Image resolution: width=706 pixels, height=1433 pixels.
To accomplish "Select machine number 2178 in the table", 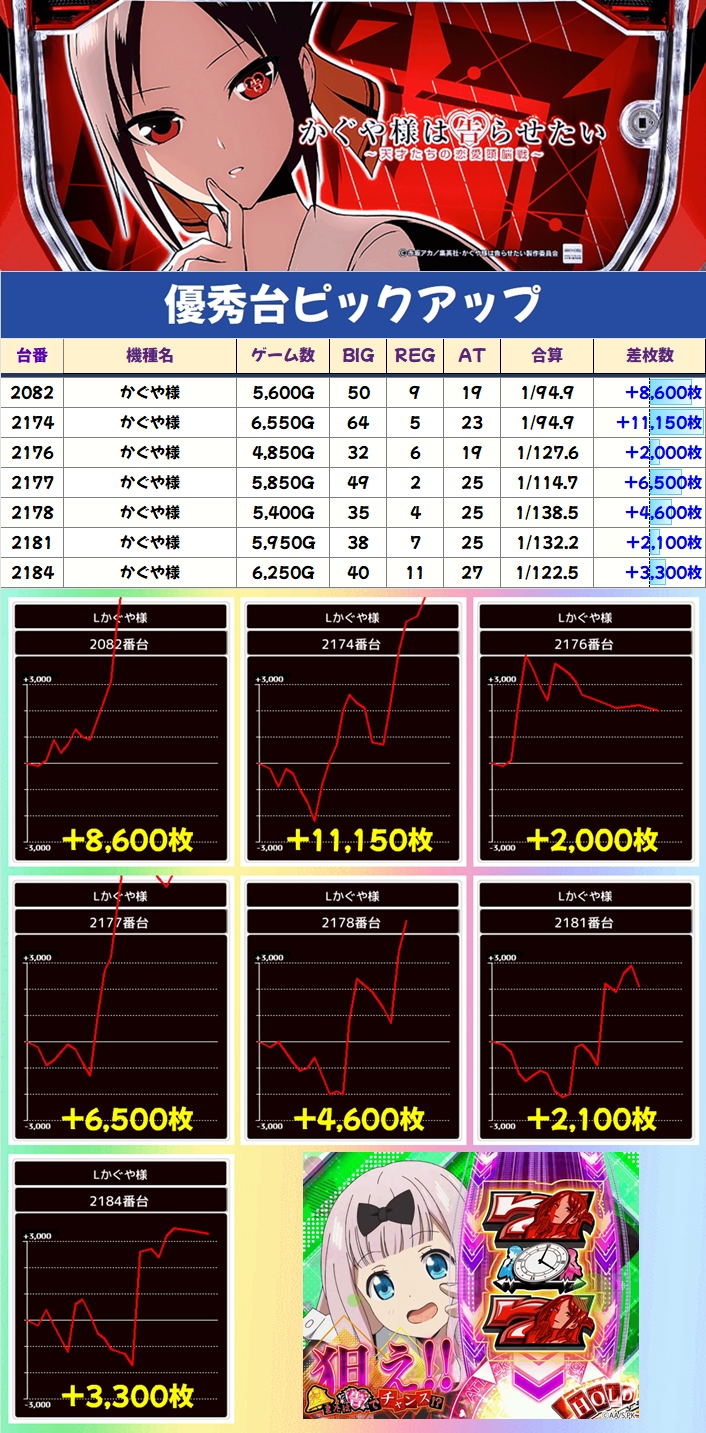I will click(32, 513).
